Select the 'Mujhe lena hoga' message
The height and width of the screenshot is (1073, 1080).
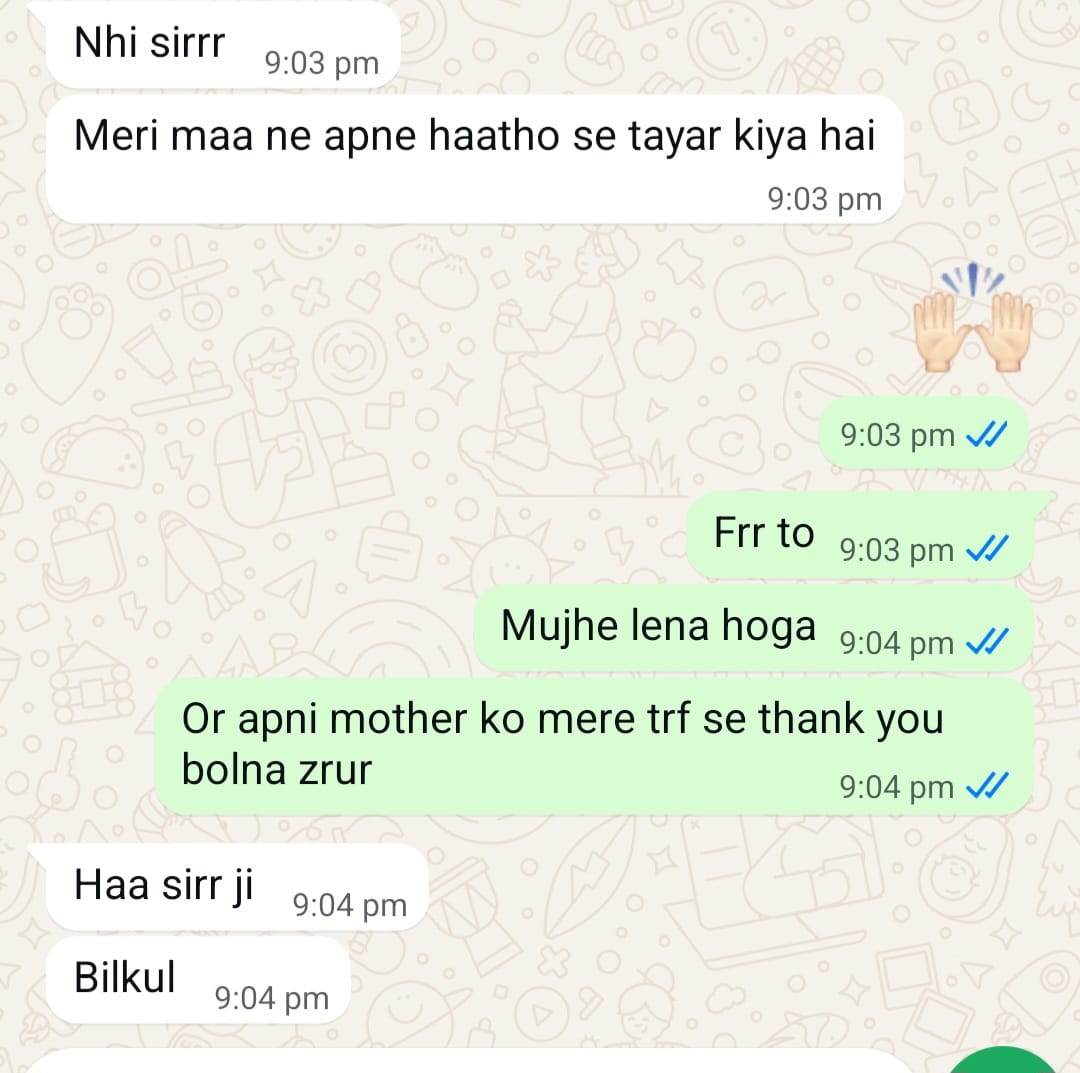pos(754,628)
